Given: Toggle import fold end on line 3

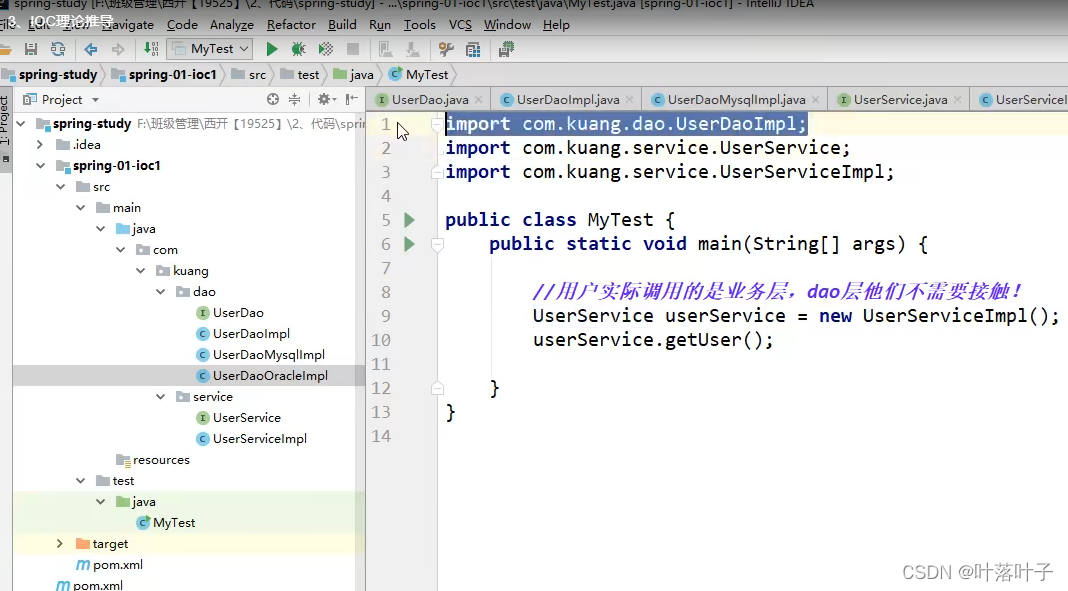Looking at the screenshot, I should point(437,172).
